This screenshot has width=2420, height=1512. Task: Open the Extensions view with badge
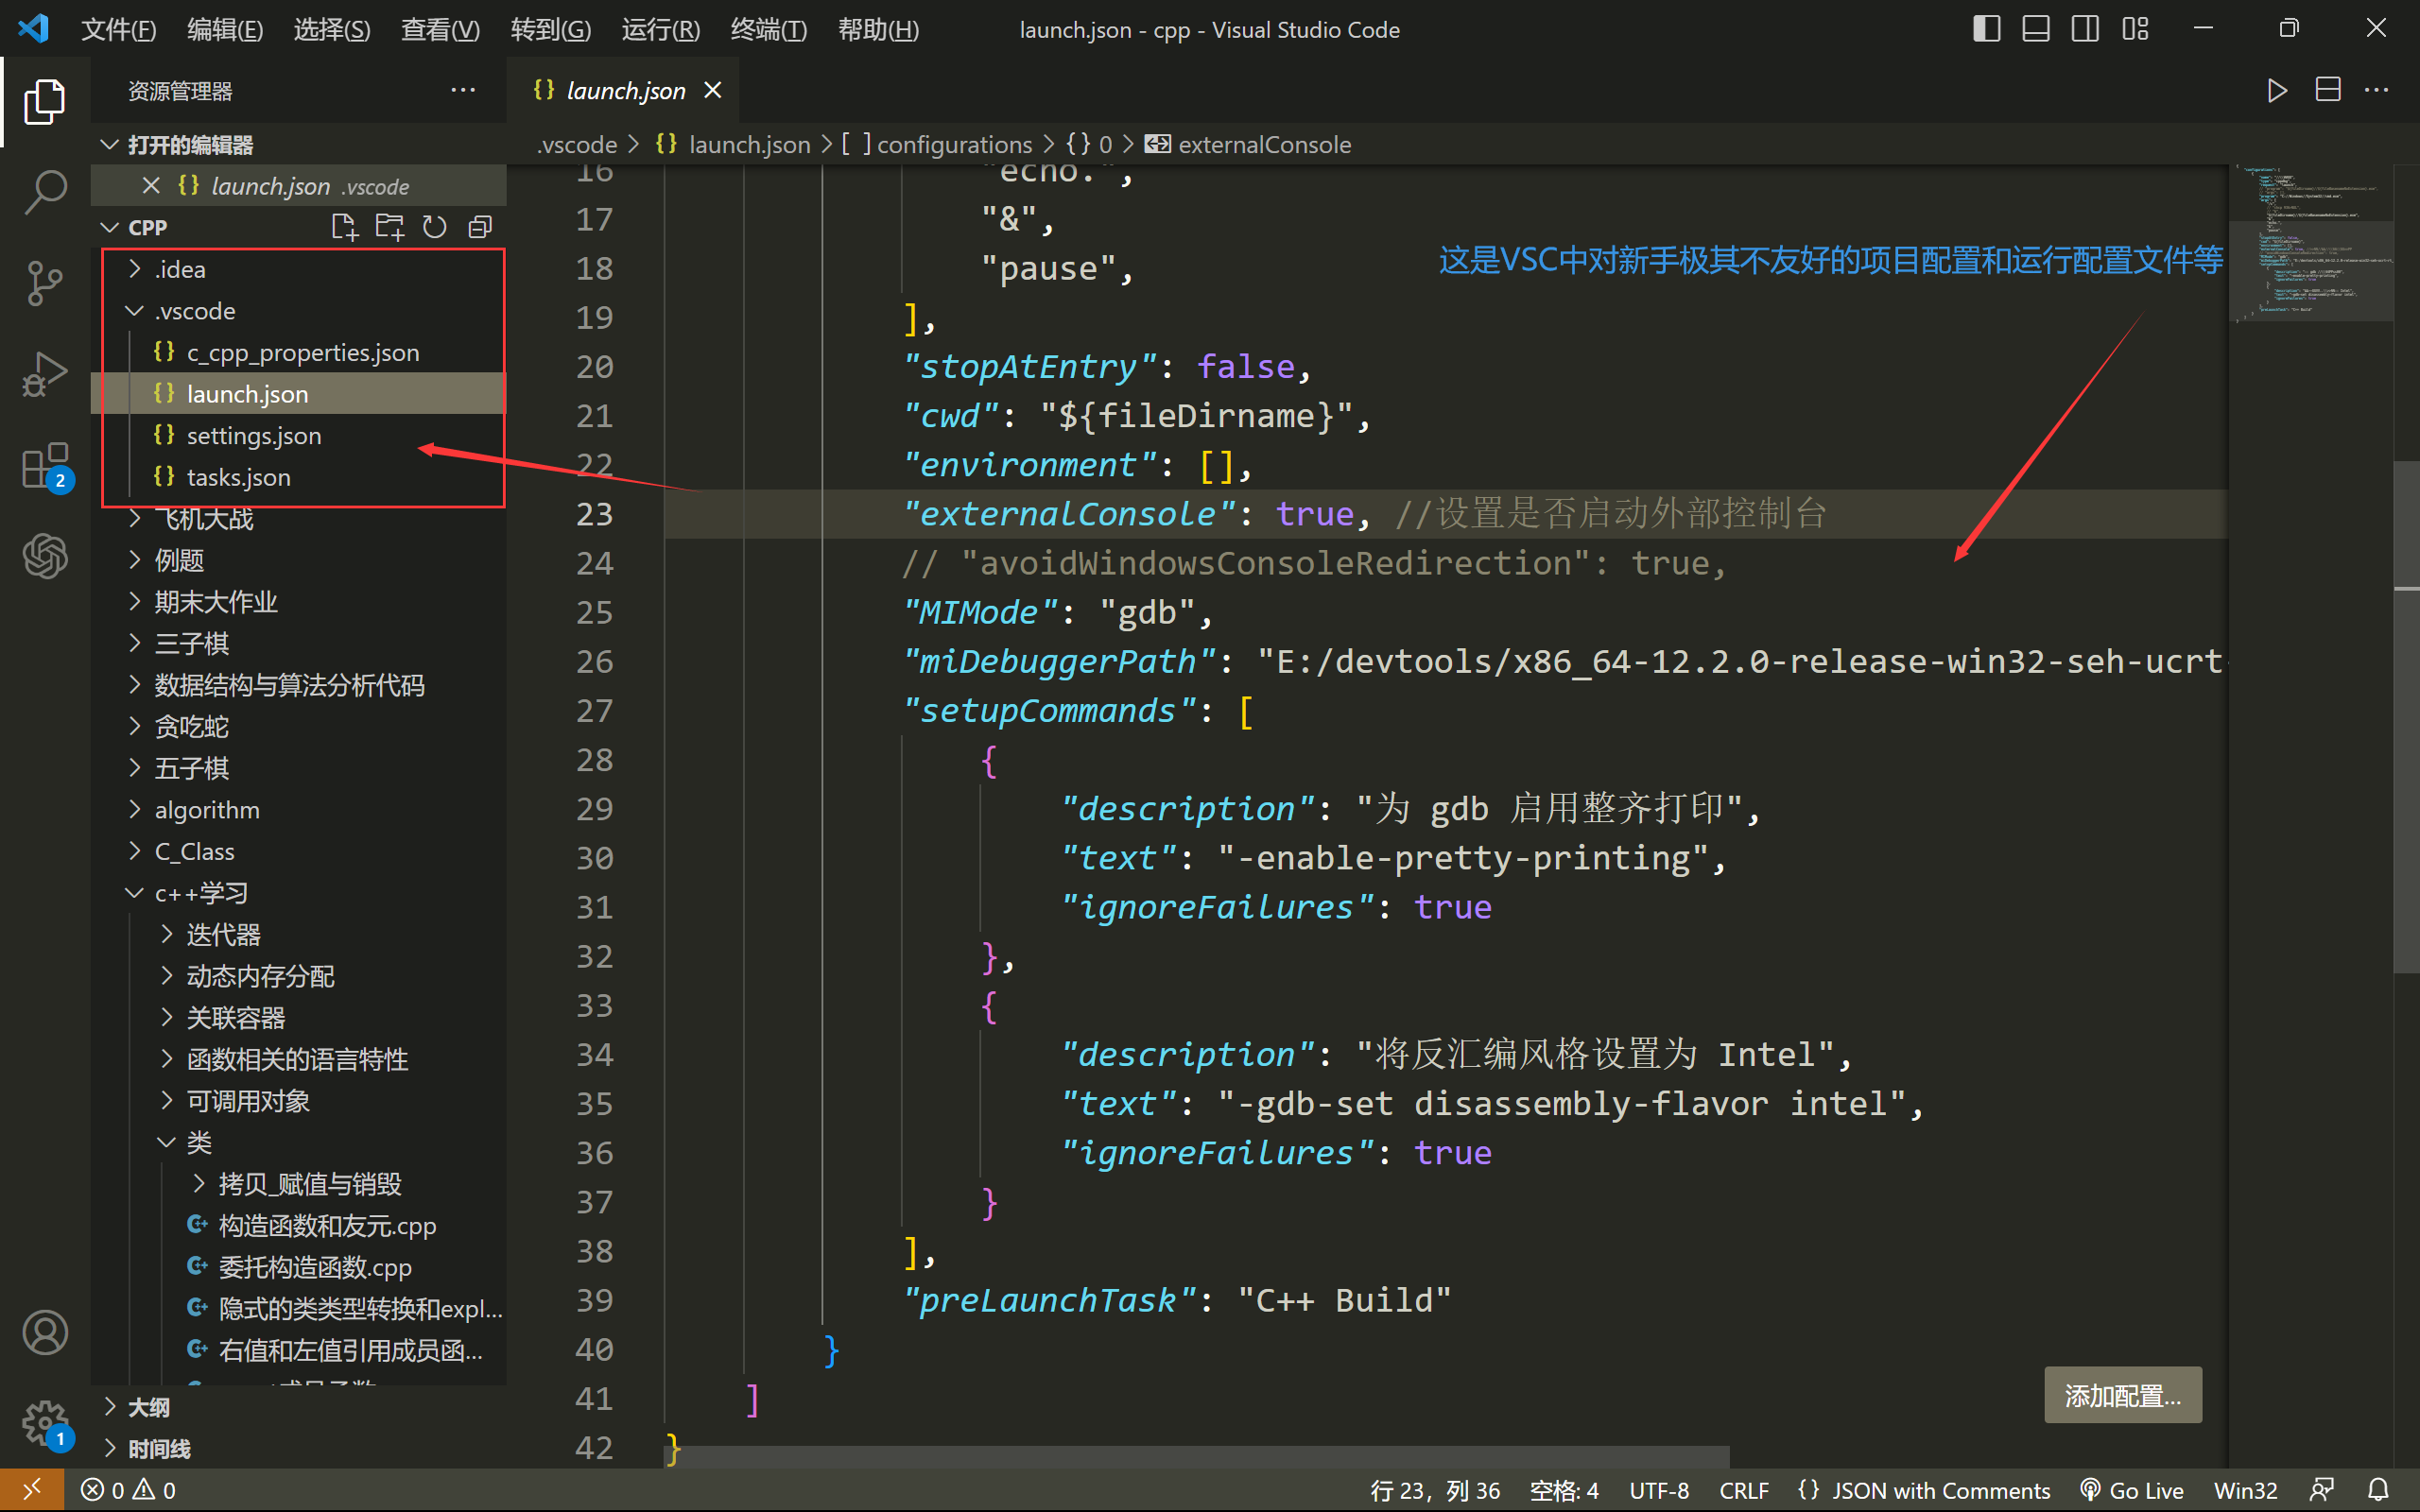(x=45, y=466)
